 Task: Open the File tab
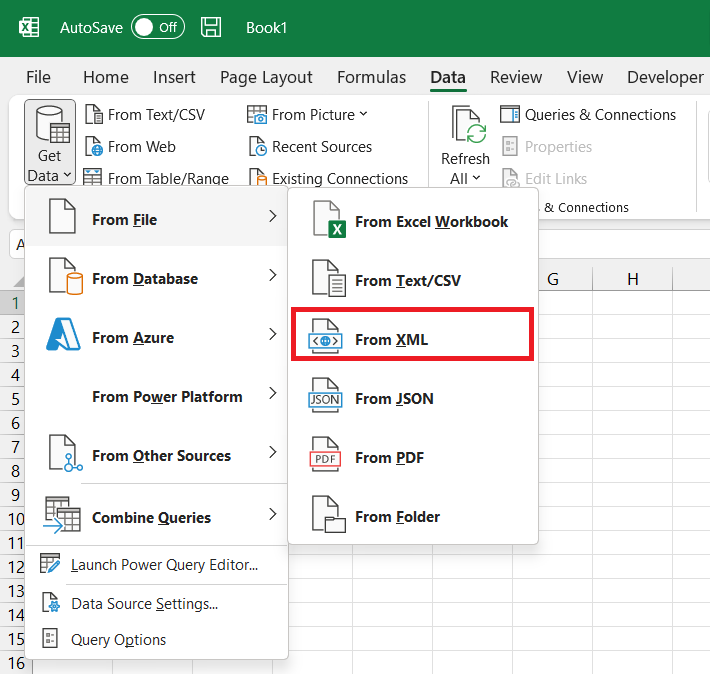coord(38,77)
